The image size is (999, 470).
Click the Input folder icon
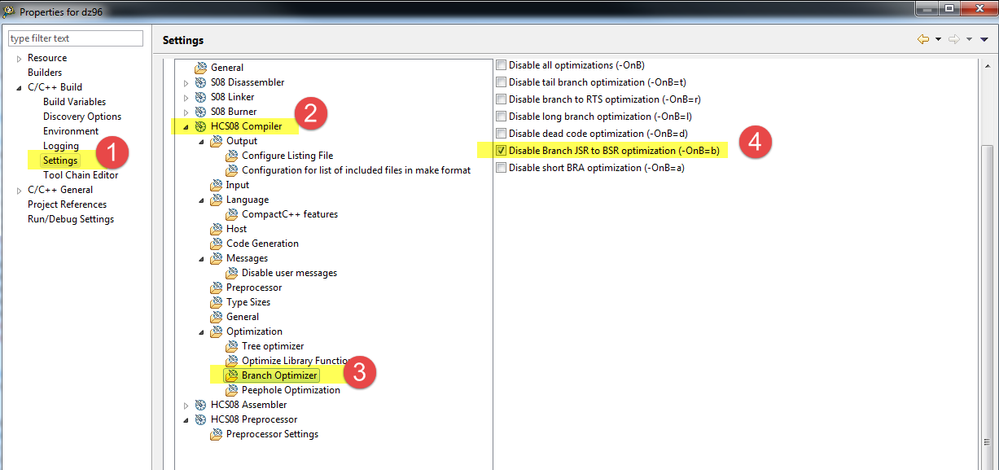pyautogui.click(x=217, y=185)
